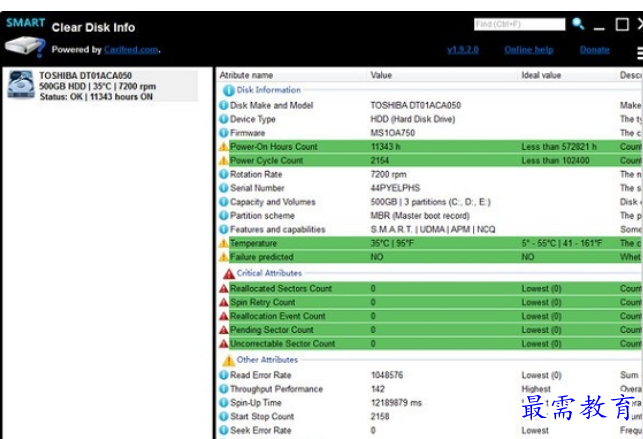Screen dimensions: 643x439
Task: Click info icon next to Serial Number
Action: pyautogui.click(x=224, y=188)
